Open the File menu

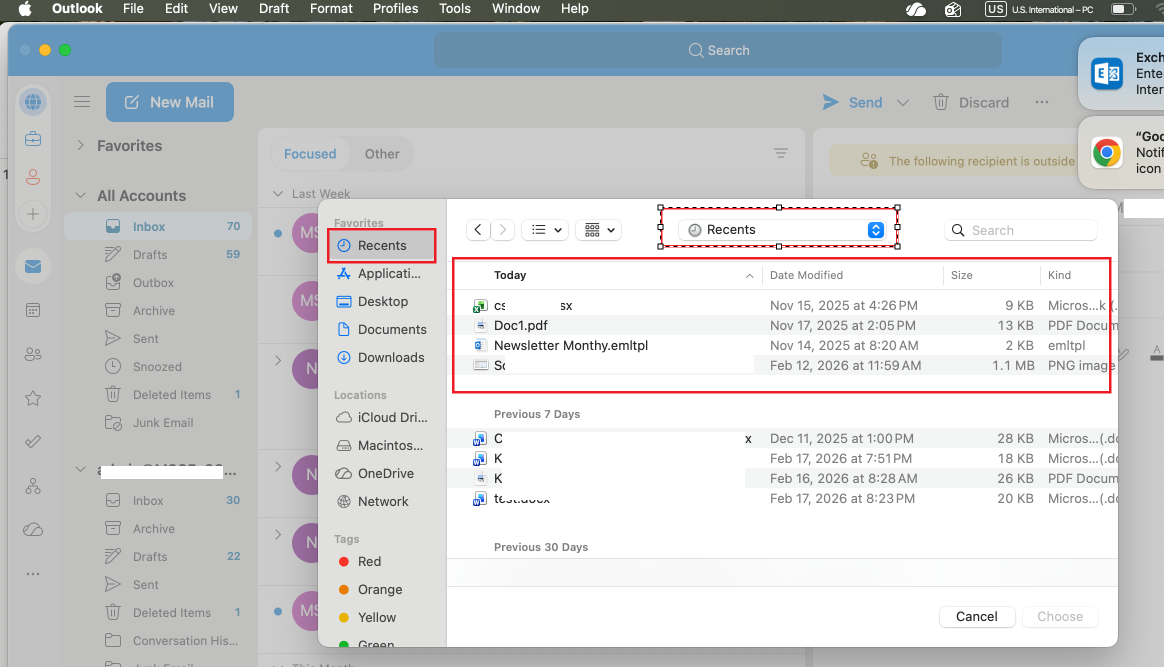pos(133,9)
